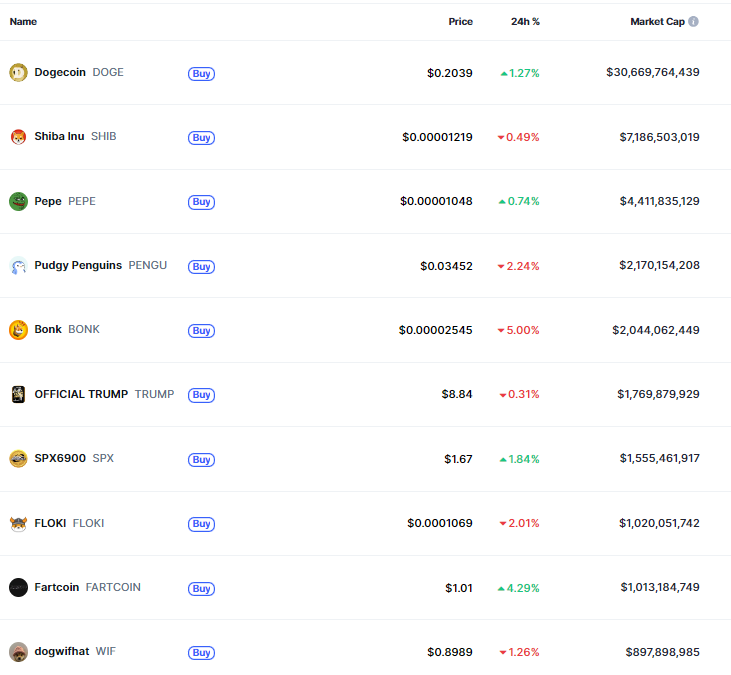Click the dogwifhat coin logo

click(x=18, y=652)
